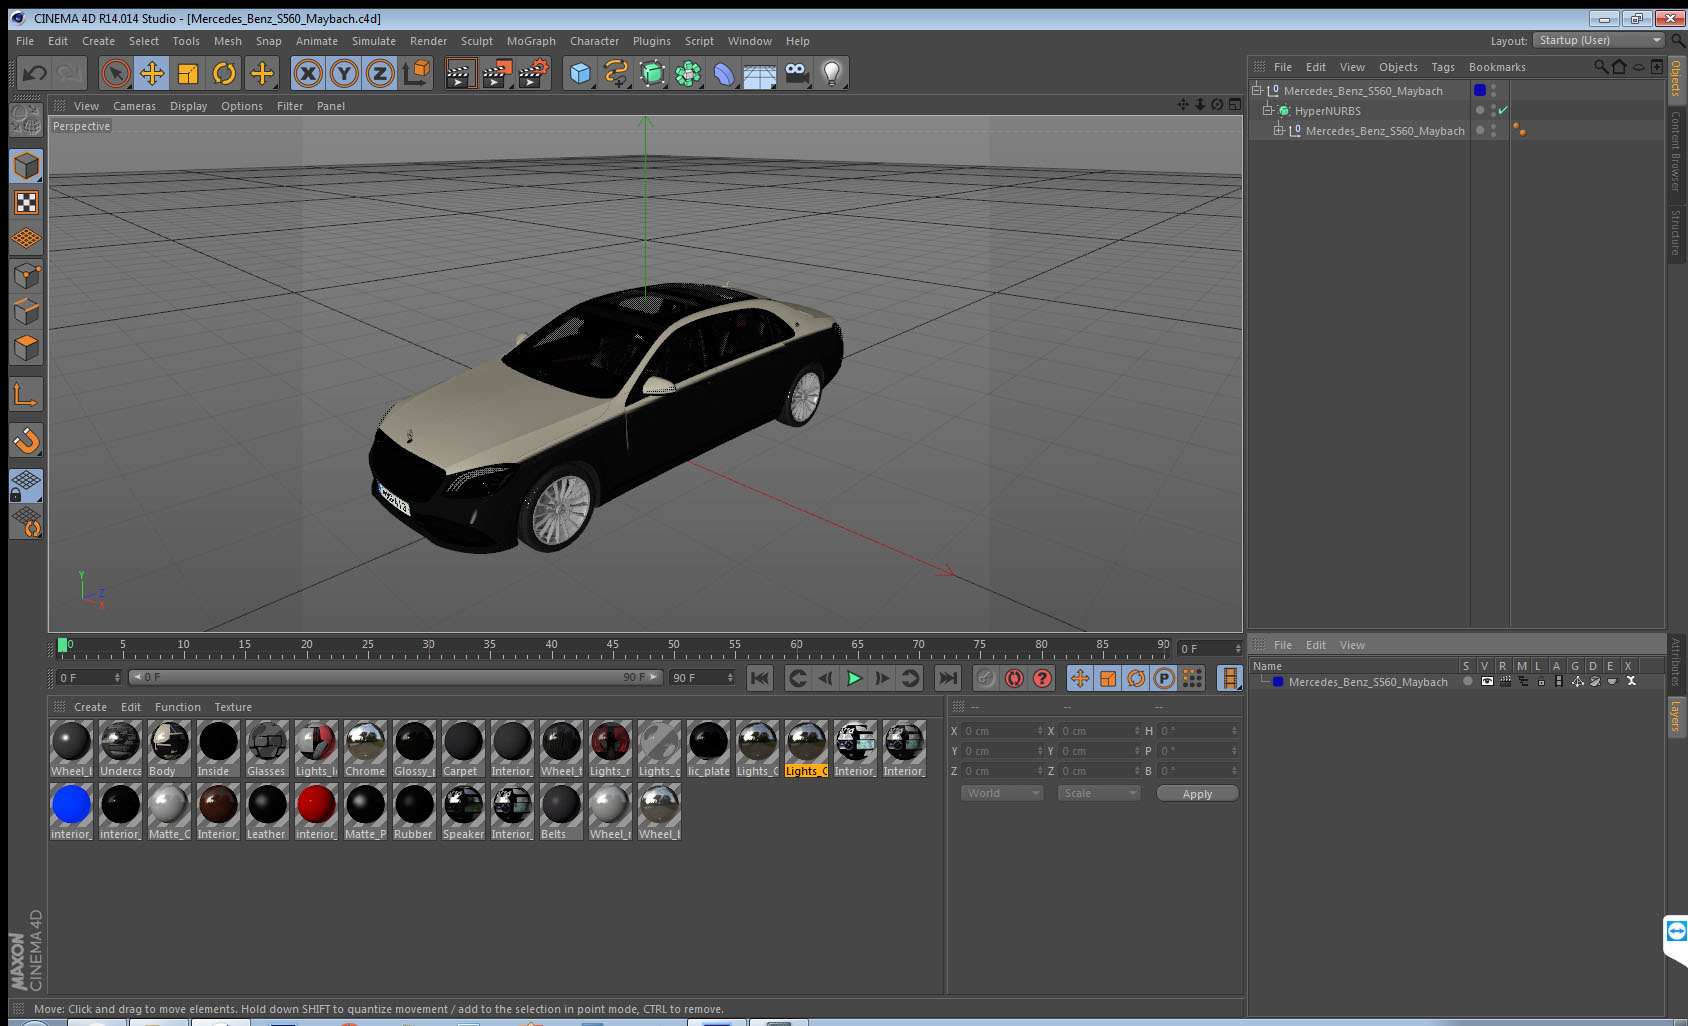
Task: Open the Layout Startup dropdown
Action: tap(1598, 40)
